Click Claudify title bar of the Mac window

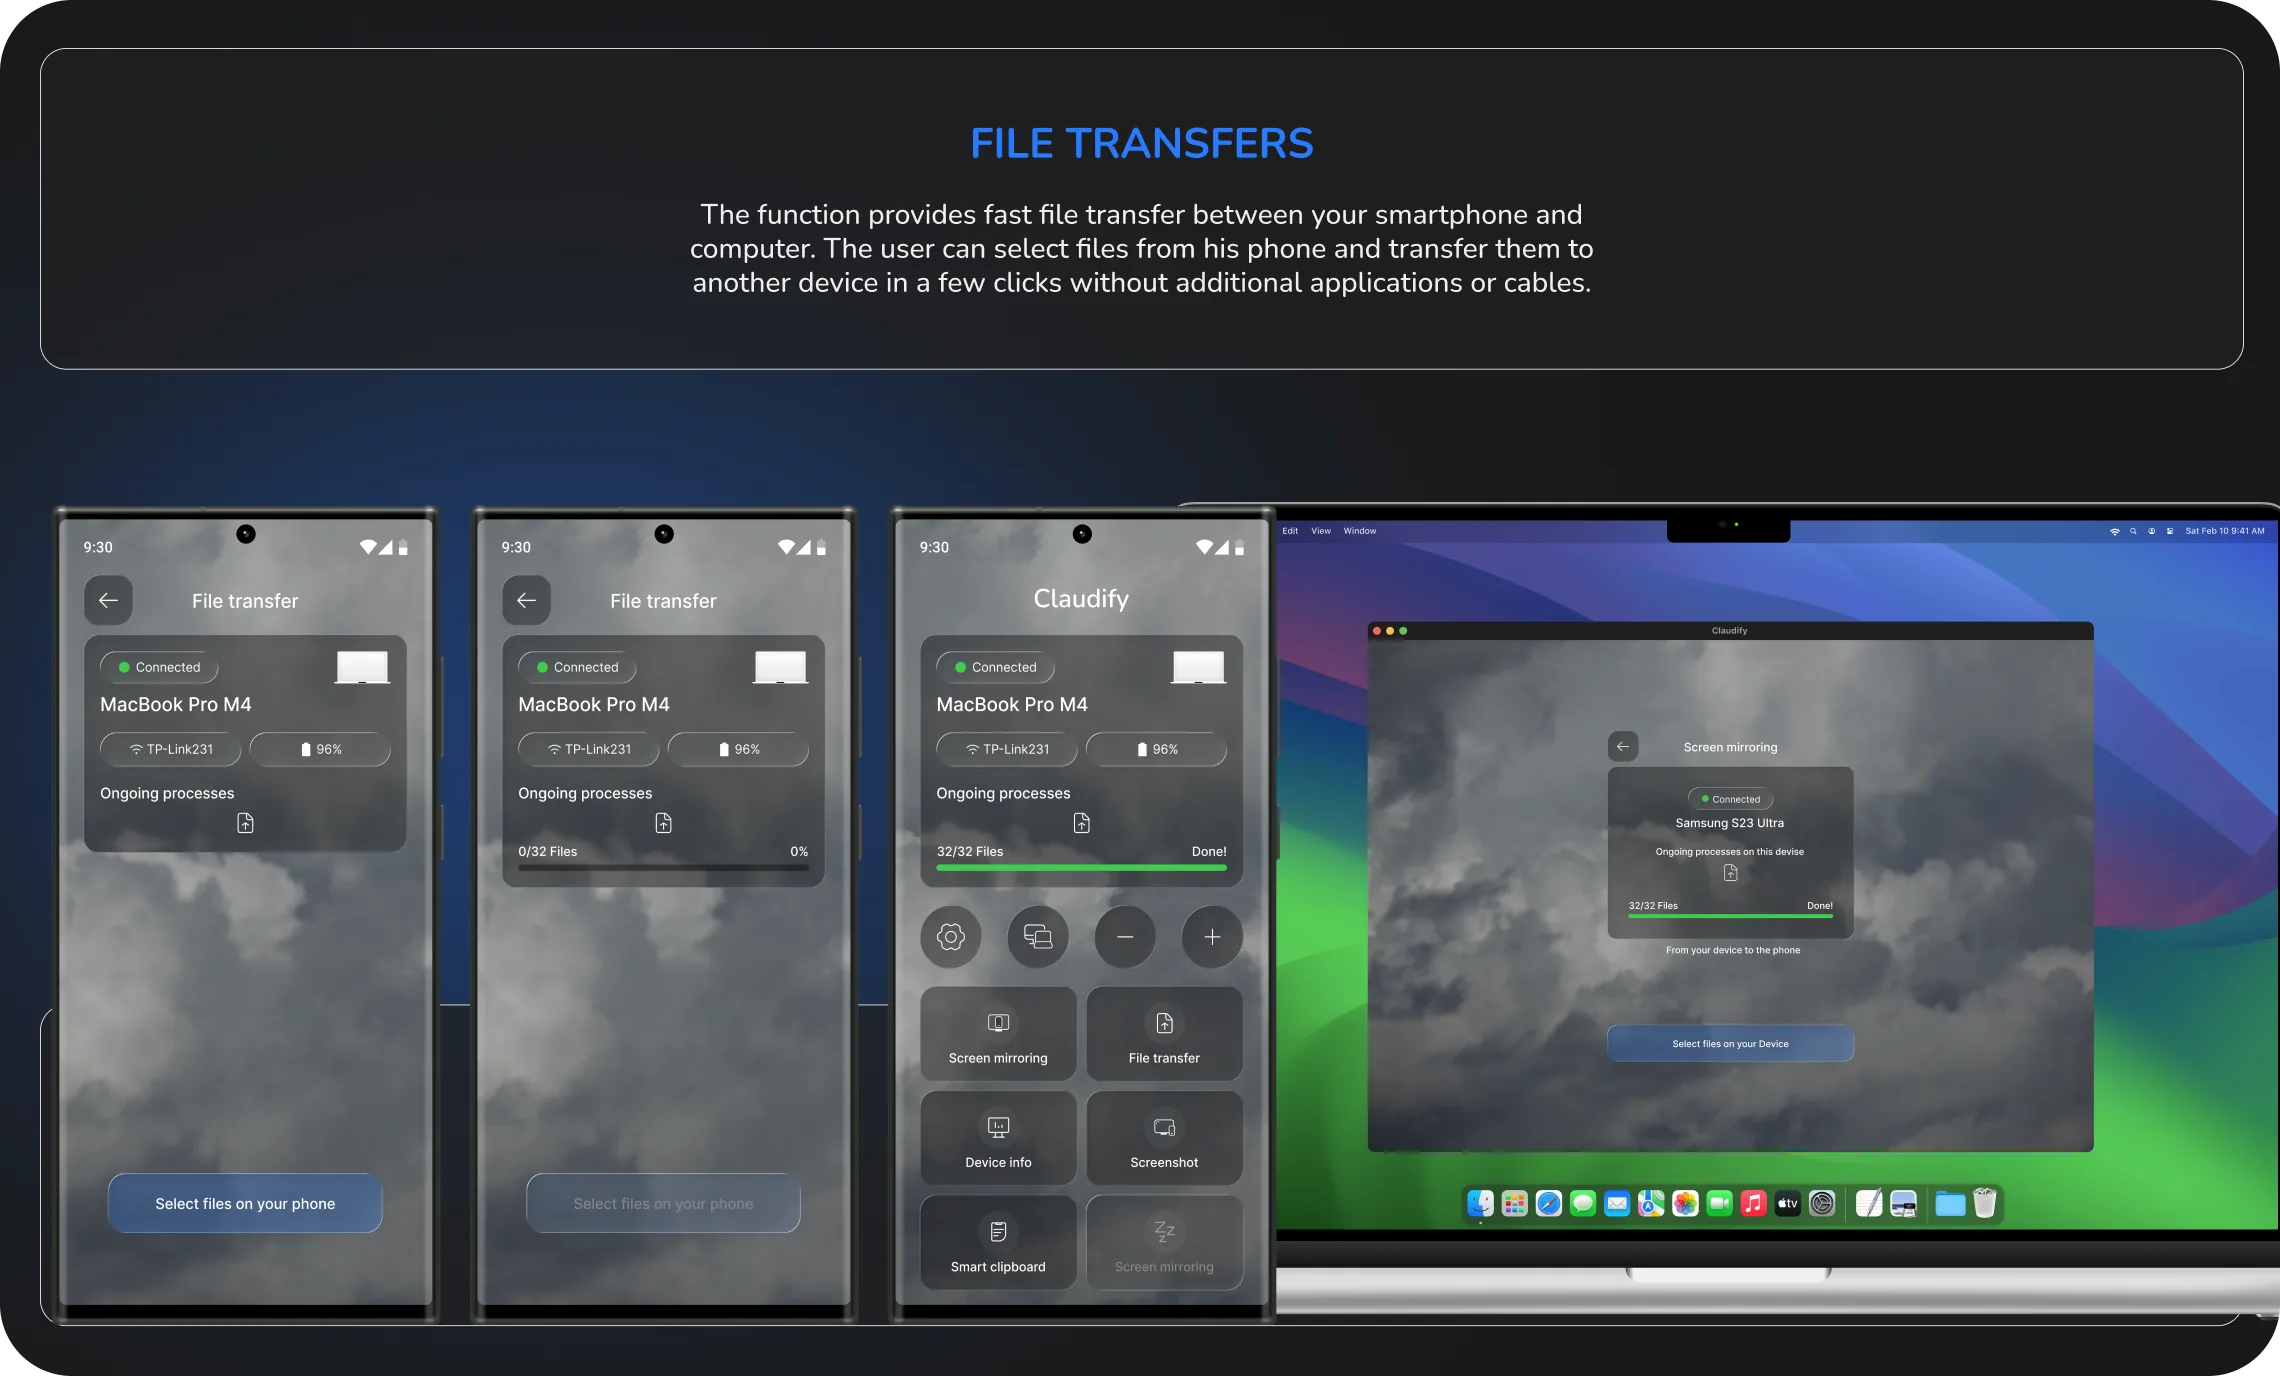pos(1730,631)
